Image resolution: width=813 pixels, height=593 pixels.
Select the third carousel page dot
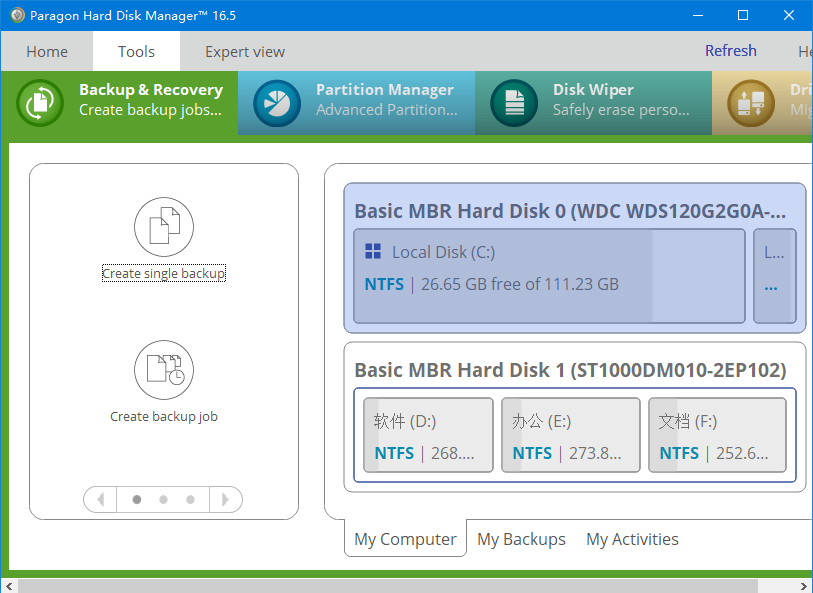point(190,500)
